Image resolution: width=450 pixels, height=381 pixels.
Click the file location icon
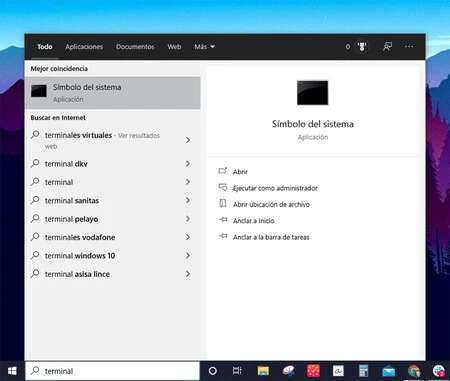(x=223, y=203)
